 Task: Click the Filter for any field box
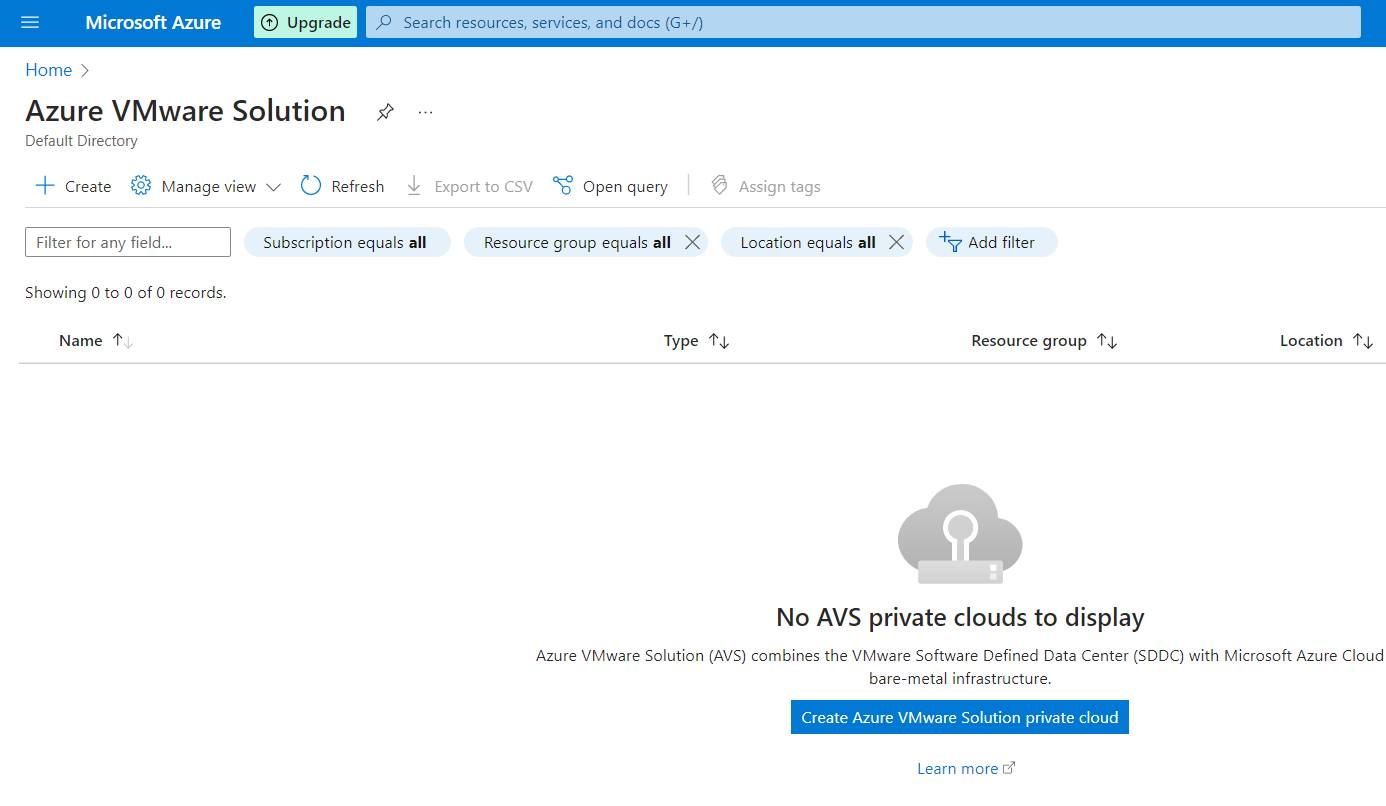(x=128, y=242)
